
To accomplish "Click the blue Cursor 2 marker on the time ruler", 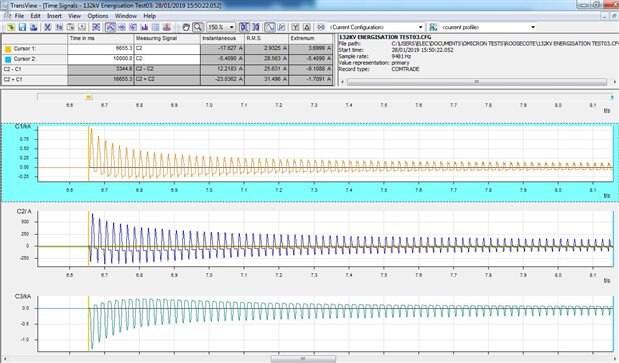I will click(612, 97).
